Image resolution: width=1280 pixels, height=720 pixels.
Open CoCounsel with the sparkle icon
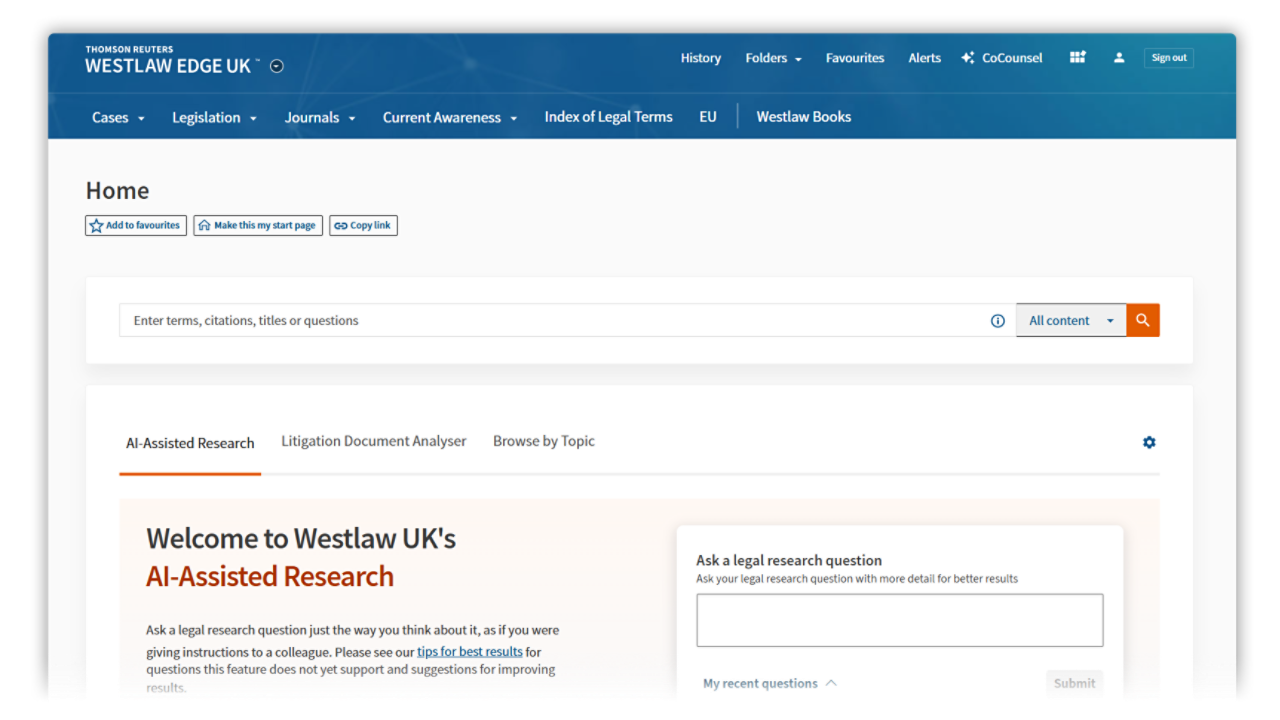coord(1002,58)
